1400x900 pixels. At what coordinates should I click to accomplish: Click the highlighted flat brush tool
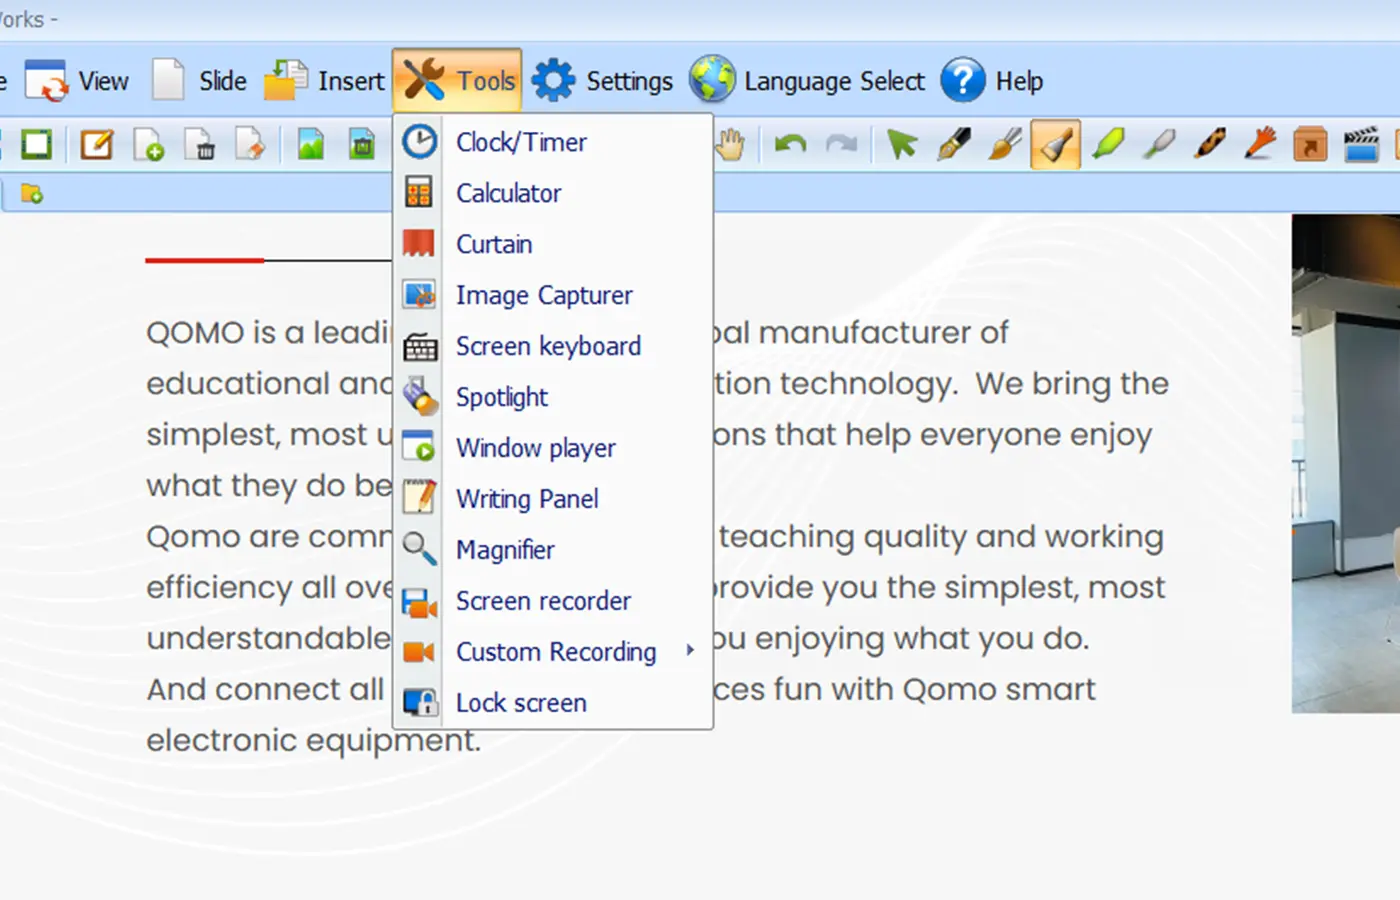click(1056, 145)
